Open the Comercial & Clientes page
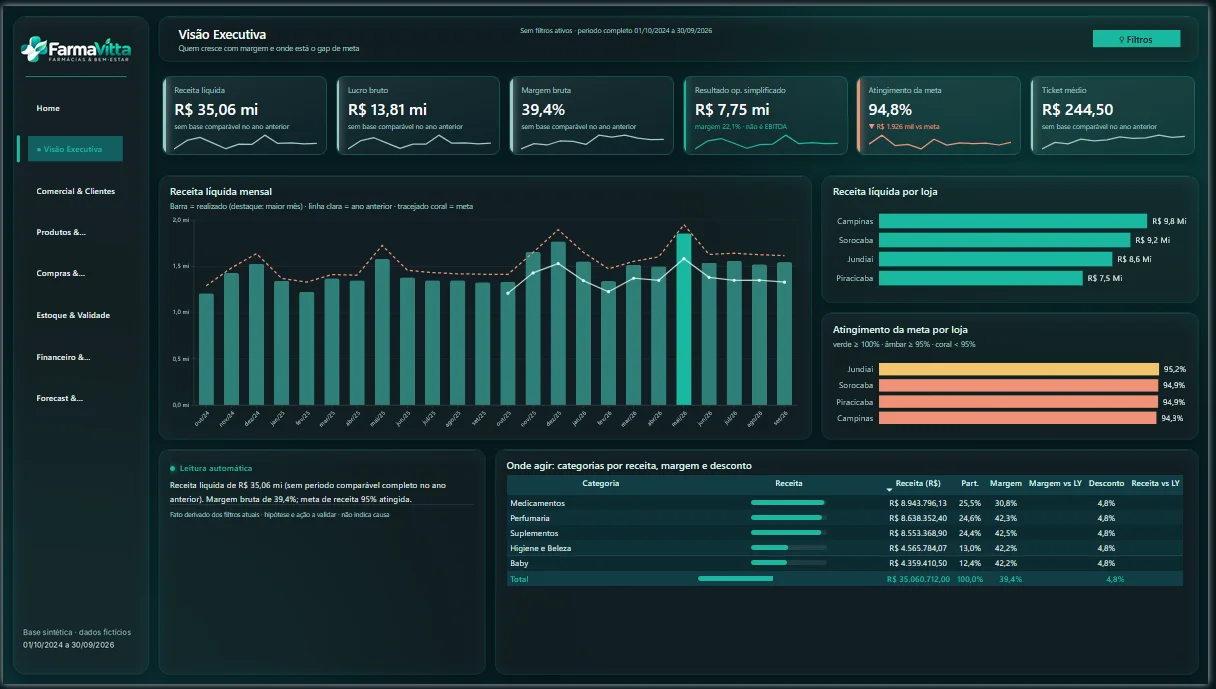The height and width of the screenshot is (689, 1216). [x=75, y=191]
